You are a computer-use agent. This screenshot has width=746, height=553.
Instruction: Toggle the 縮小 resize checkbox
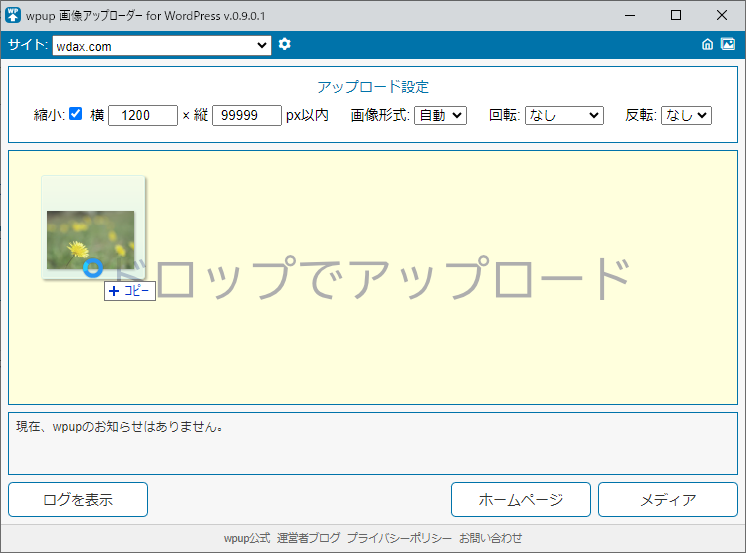[75, 114]
